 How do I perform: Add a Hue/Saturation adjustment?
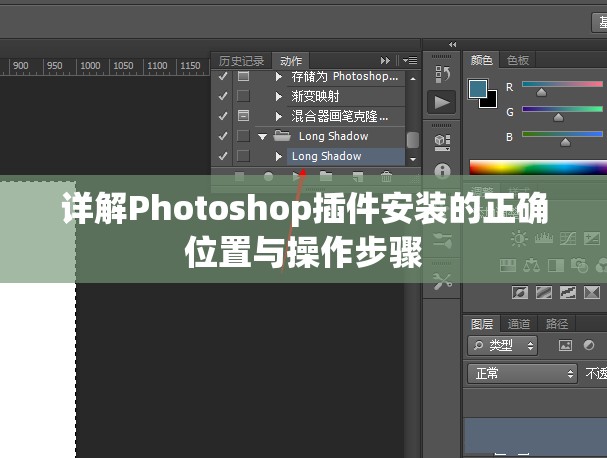pyautogui.click(x=508, y=266)
